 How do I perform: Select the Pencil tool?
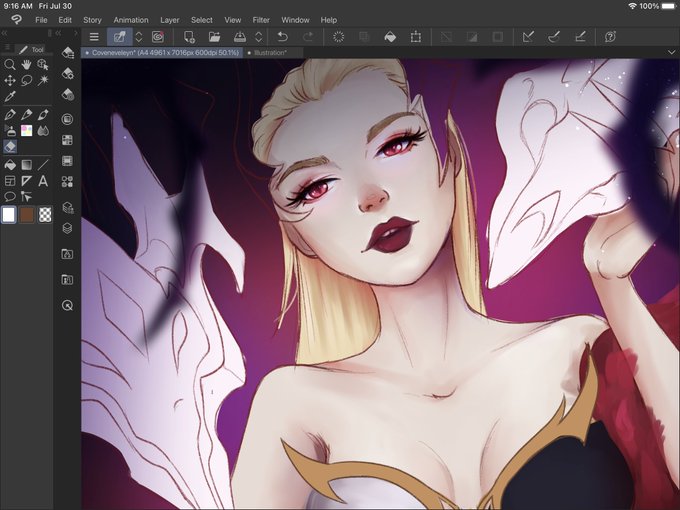[26, 115]
